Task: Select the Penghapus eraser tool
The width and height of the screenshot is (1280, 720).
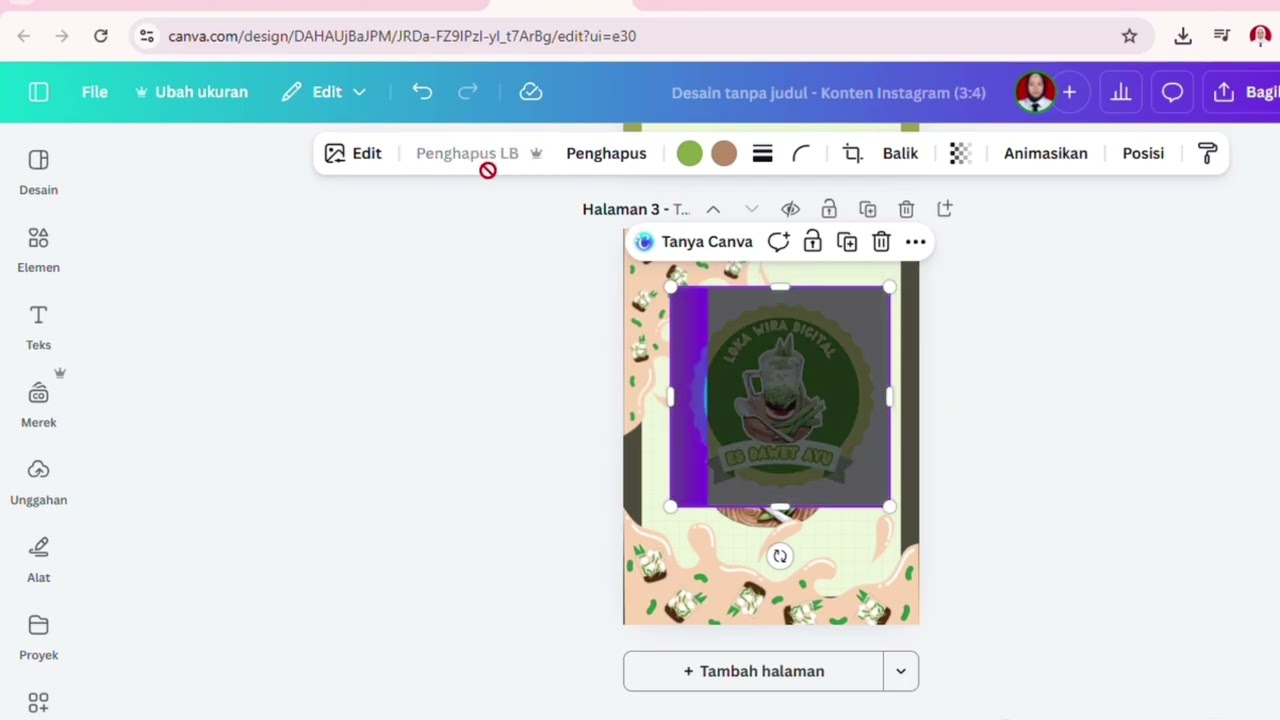Action: coord(606,153)
